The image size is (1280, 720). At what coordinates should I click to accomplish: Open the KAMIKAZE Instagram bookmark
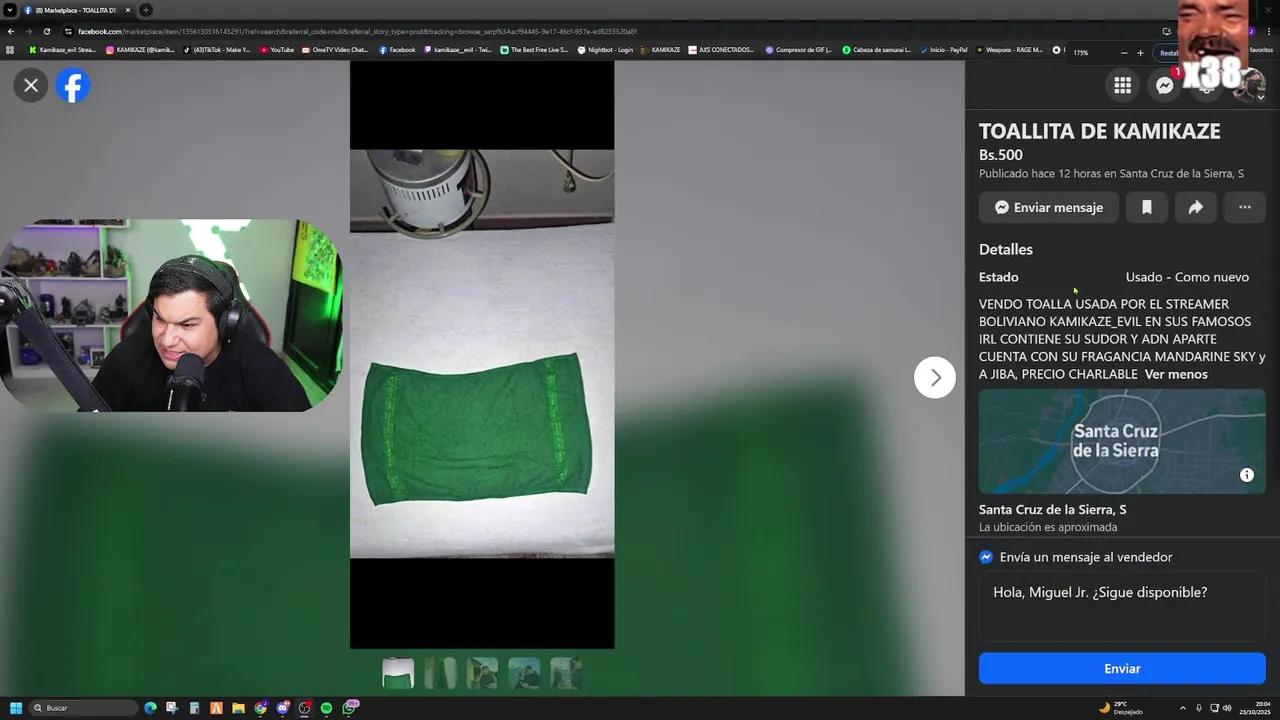click(141, 50)
